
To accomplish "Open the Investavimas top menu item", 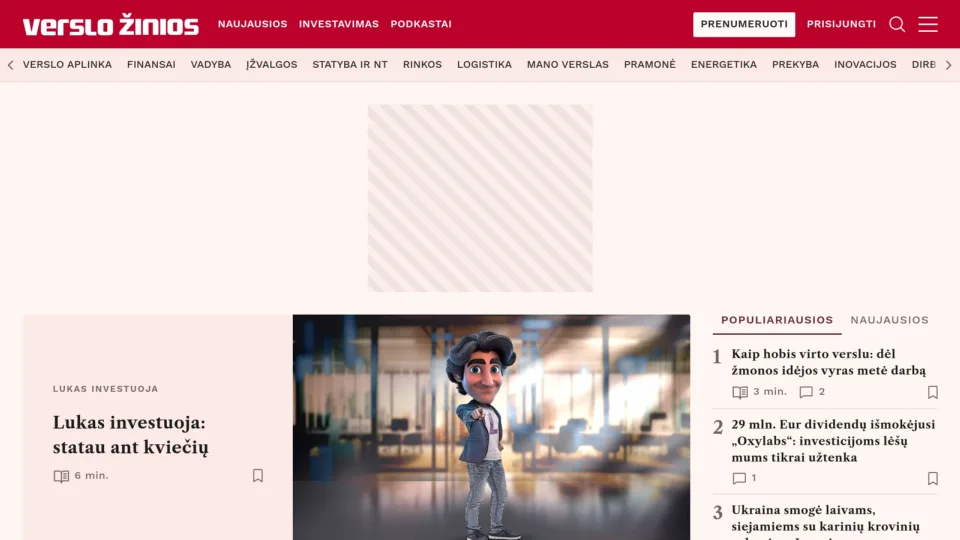I will click(x=339, y=24).
